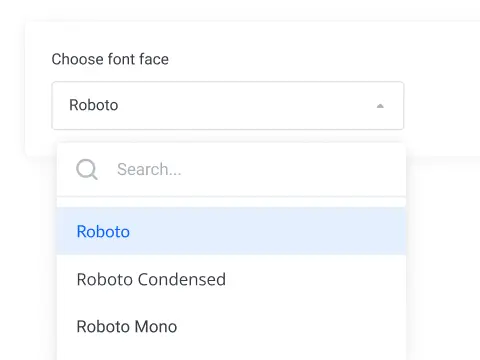Viewport: 480px width, 360px height.
Task: Choose the highlighted Roboto option
Action: tap(231, 231)
